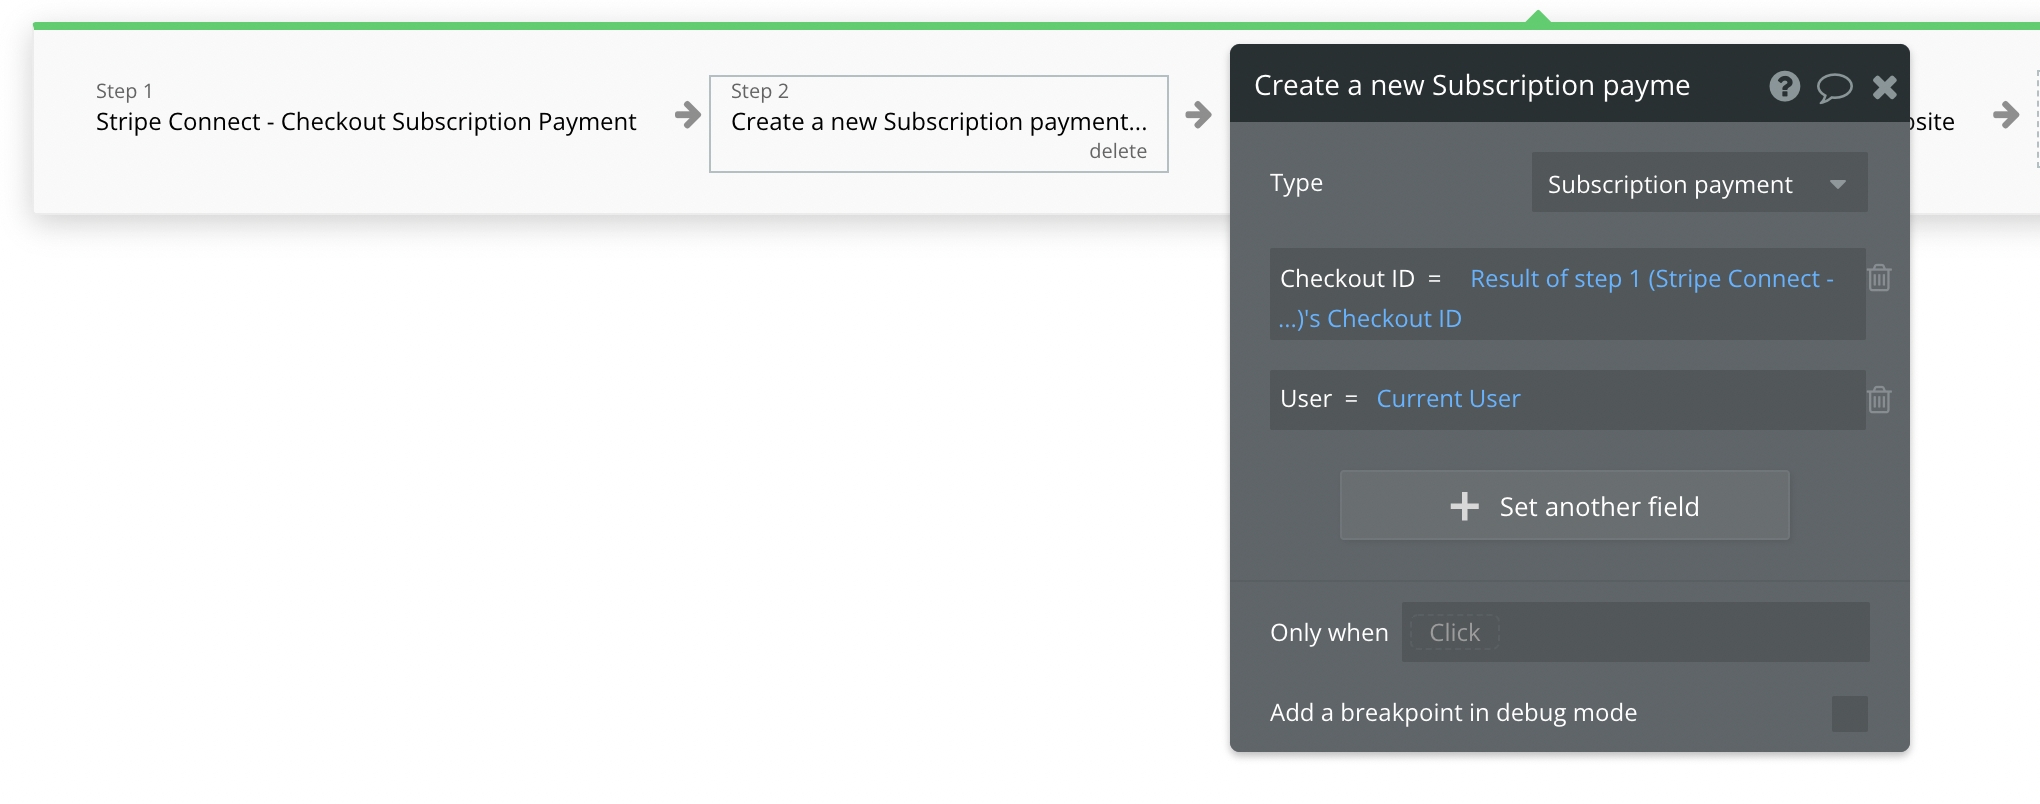
Task: Click Set another field button
Action: tap(1564, 506)
